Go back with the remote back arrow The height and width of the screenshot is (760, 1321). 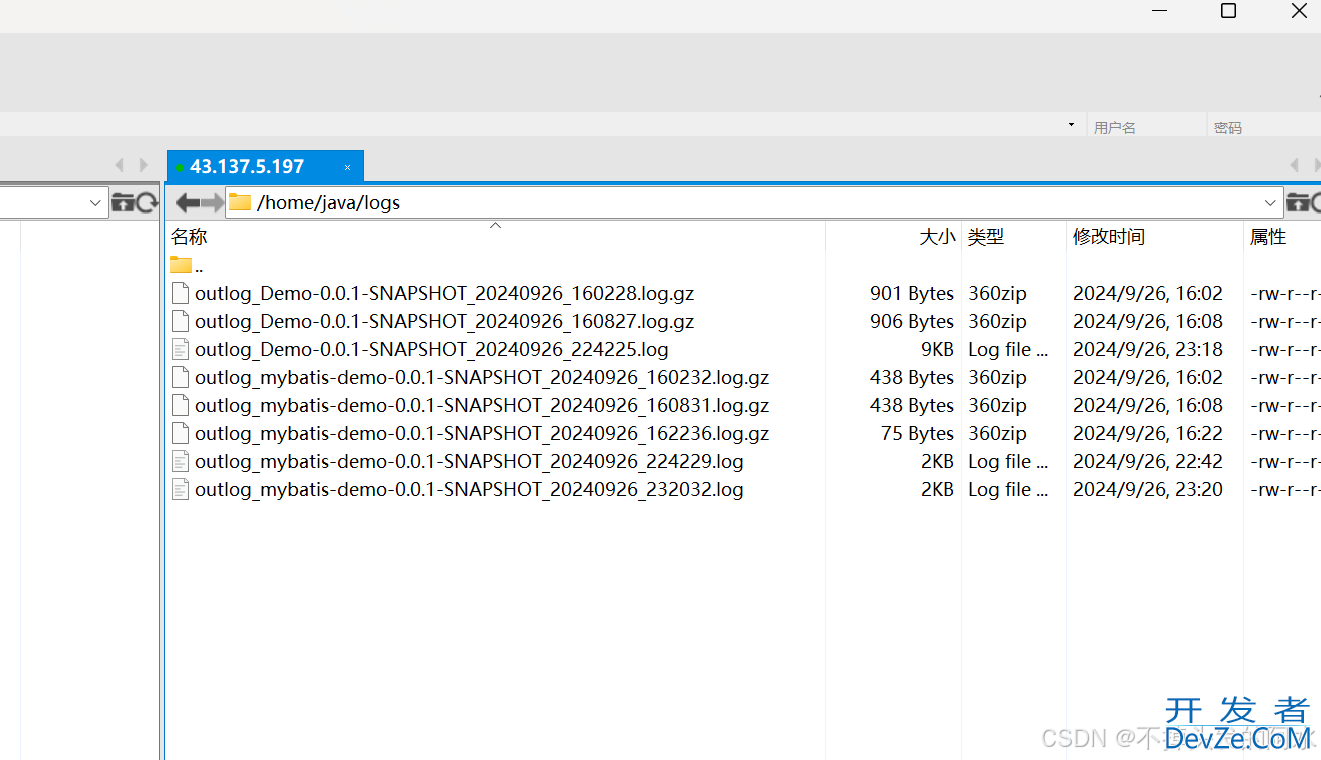tap(187, 202)
